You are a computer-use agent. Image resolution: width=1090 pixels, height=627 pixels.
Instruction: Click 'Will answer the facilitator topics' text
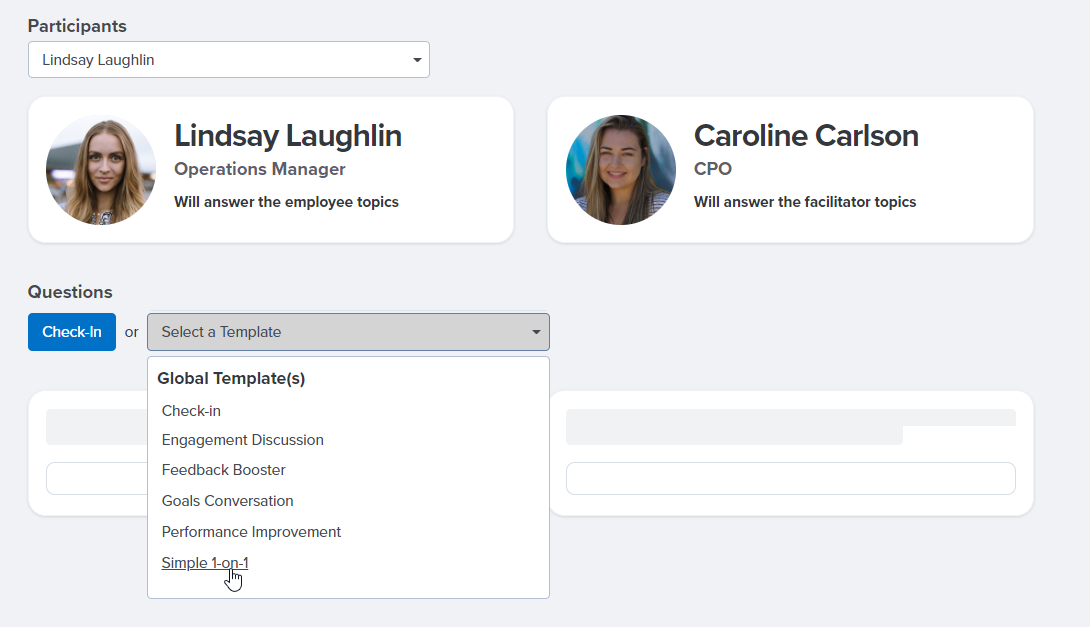805,202
